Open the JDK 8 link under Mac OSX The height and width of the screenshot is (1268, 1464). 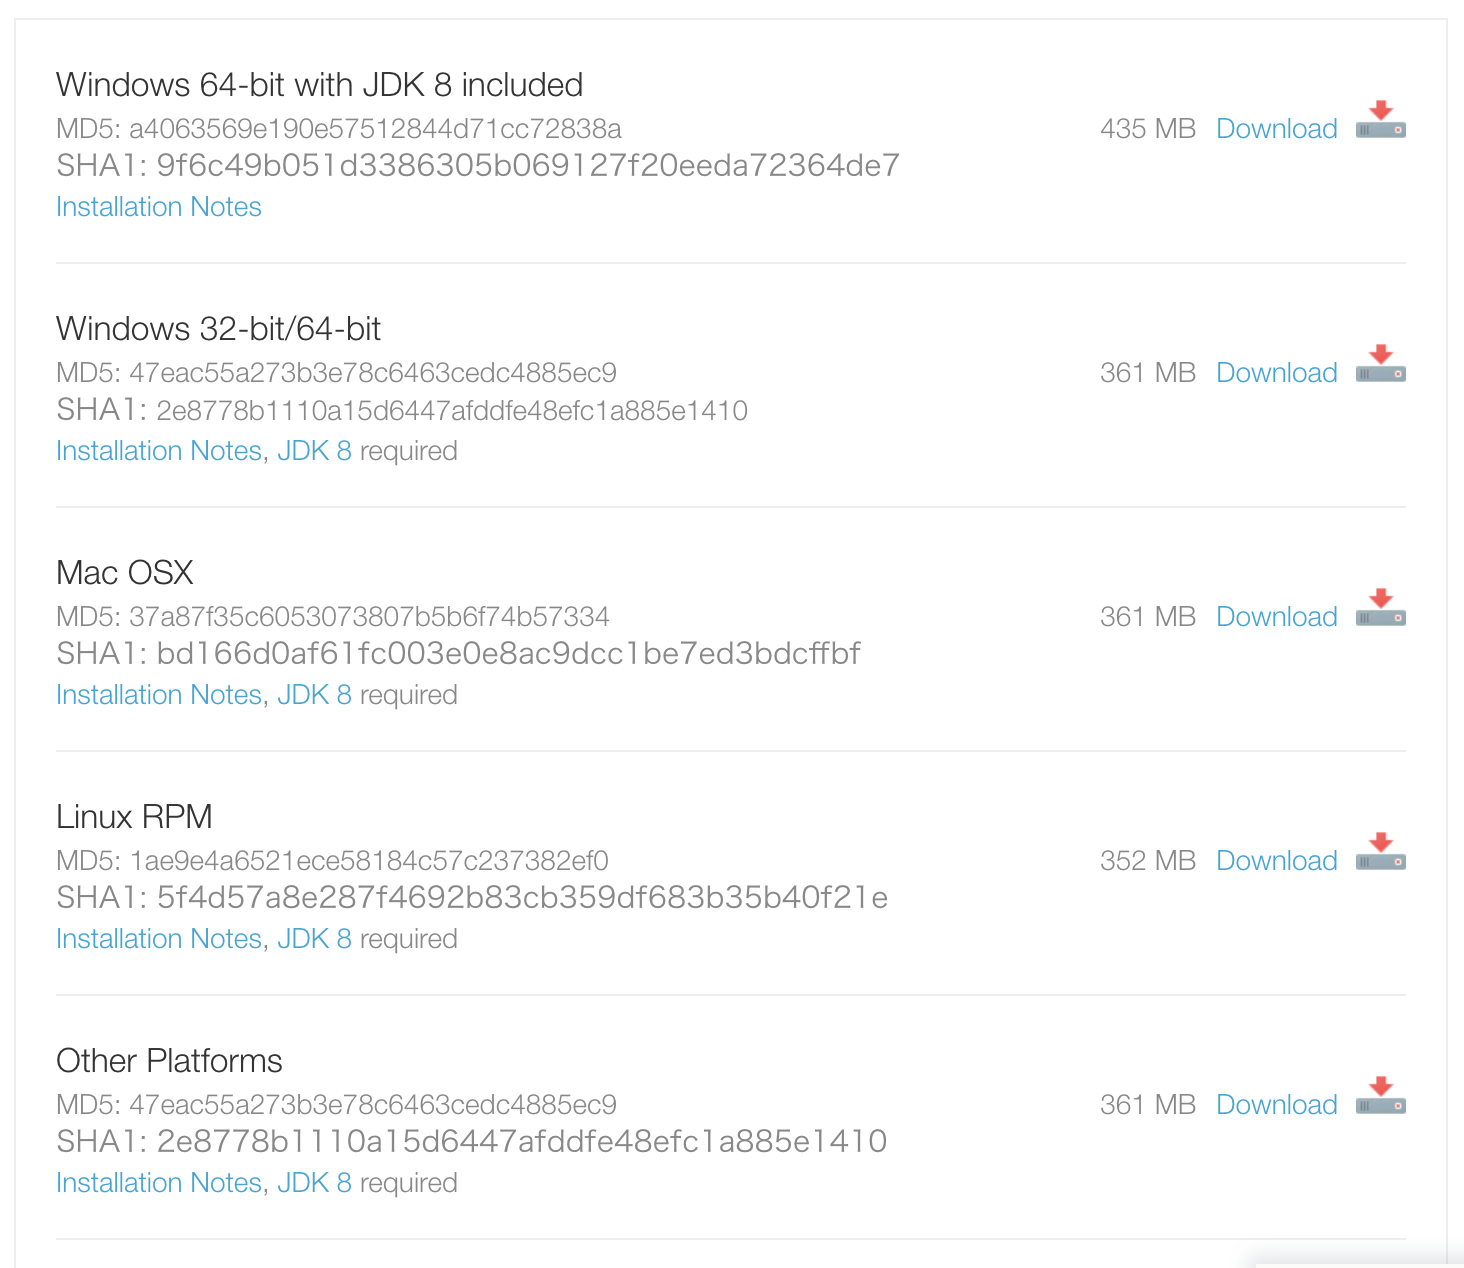coord(314,695)
